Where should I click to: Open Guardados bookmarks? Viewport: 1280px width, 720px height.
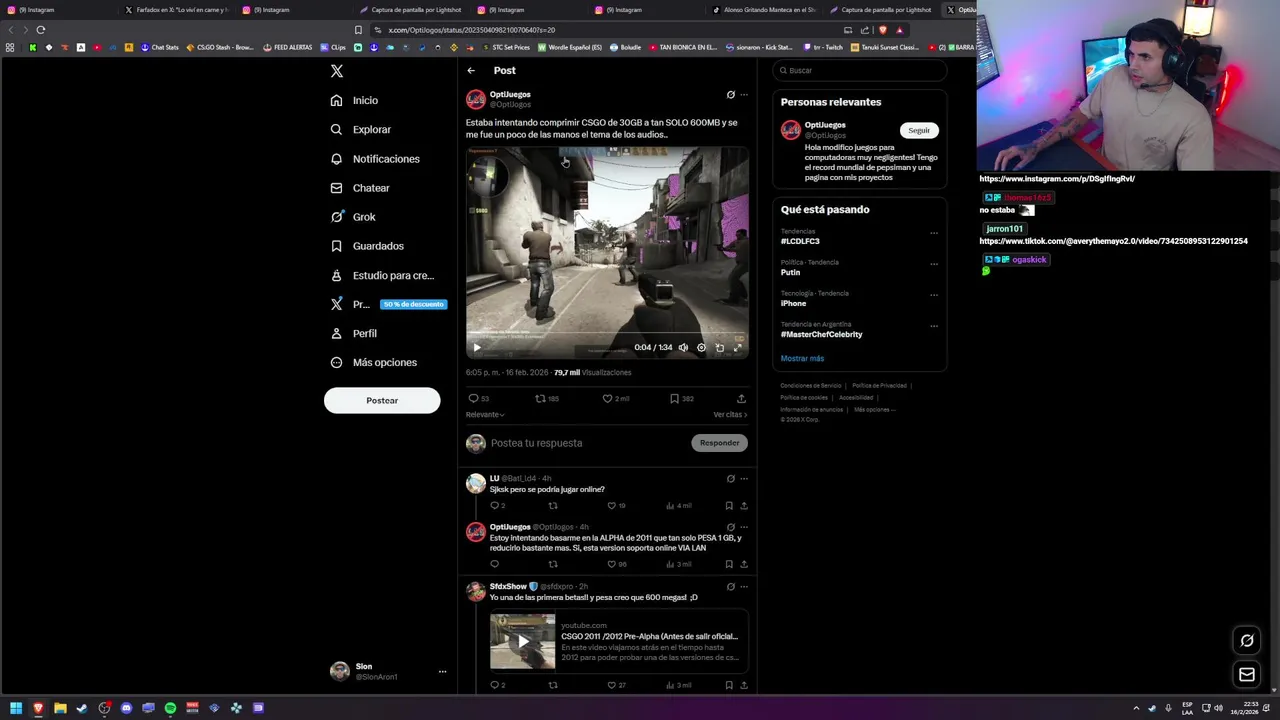click(367, 246)
